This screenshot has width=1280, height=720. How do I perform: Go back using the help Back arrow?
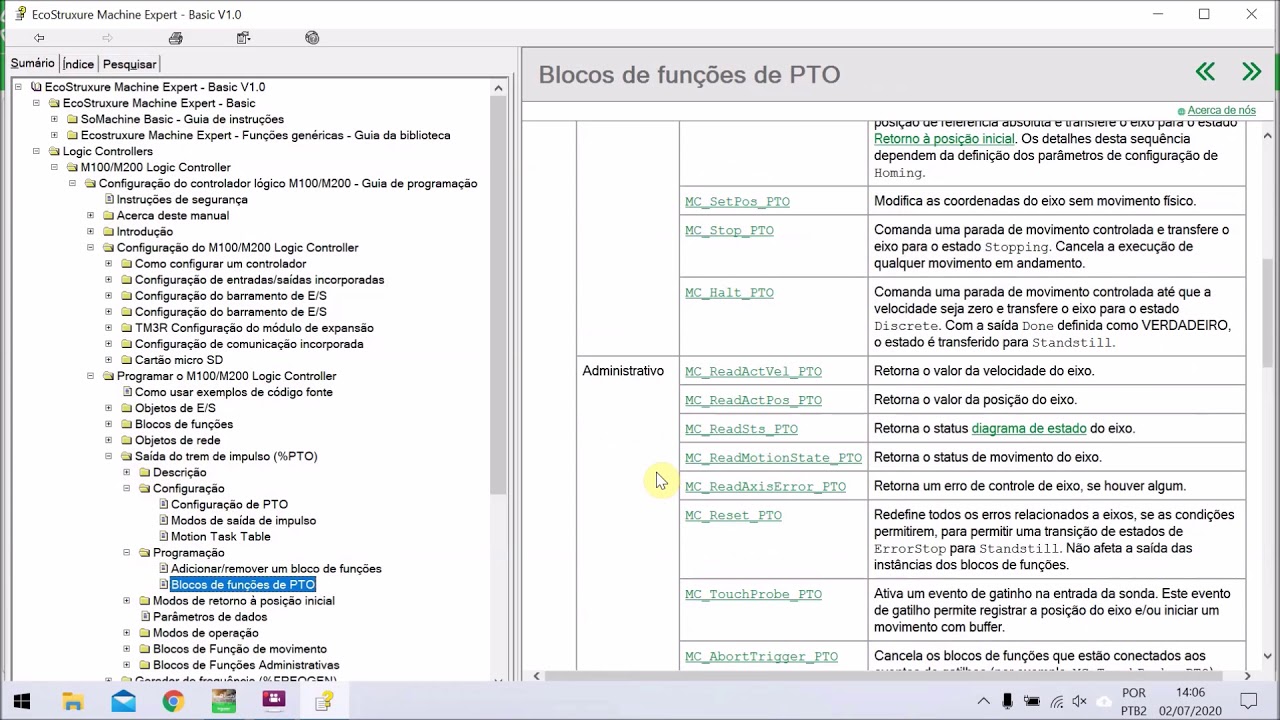click(39, 38)
